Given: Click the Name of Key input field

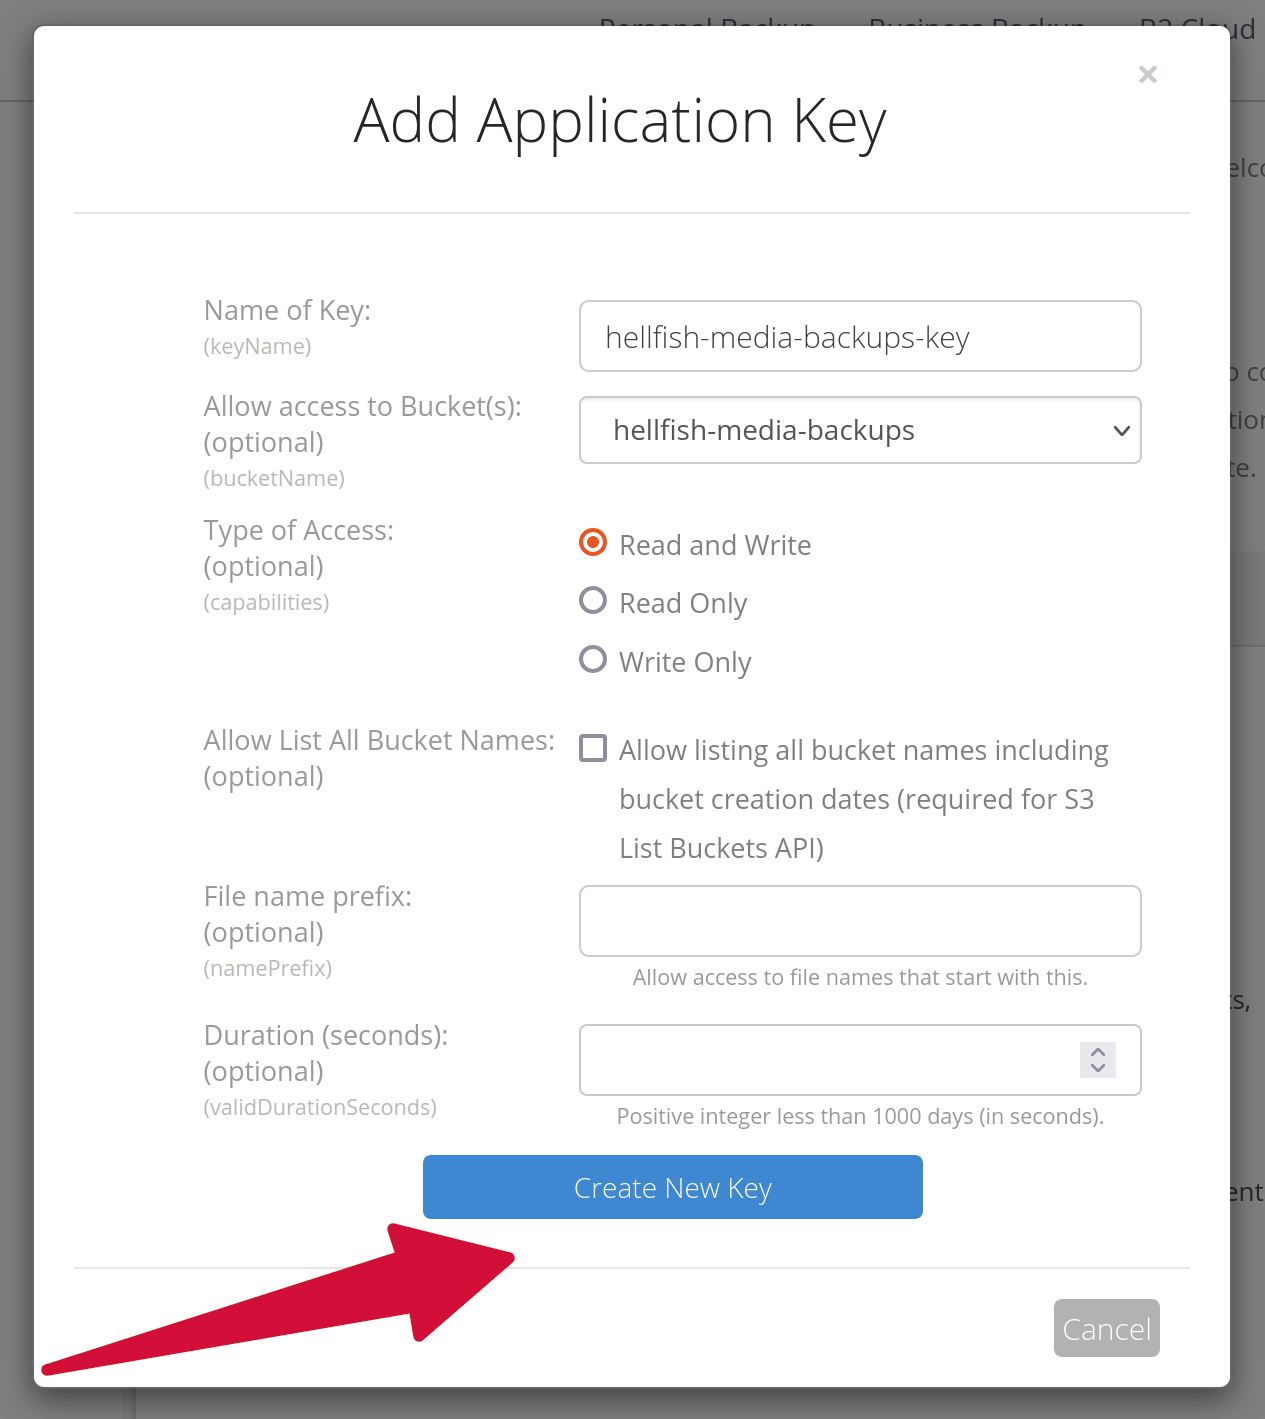Looking at the screenshot, I should click(860, 336).
